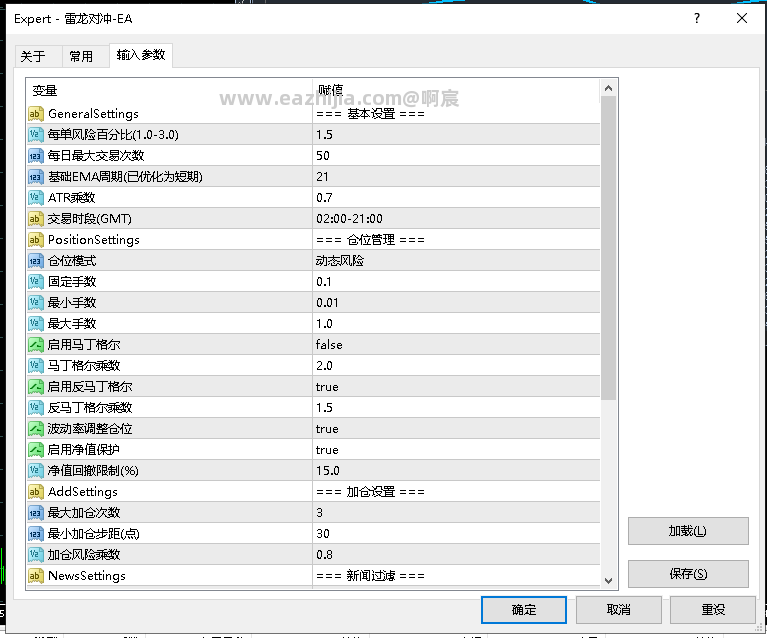Click integer icon beside 最小加仓步距(点)

point(36,535)
